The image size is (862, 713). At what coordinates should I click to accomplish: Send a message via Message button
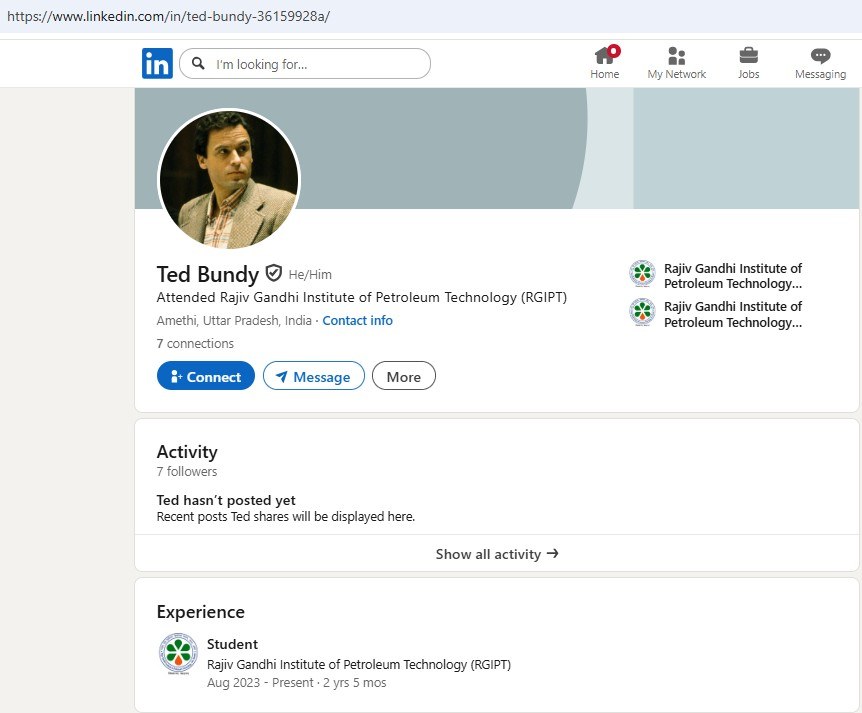click(313, 376)
